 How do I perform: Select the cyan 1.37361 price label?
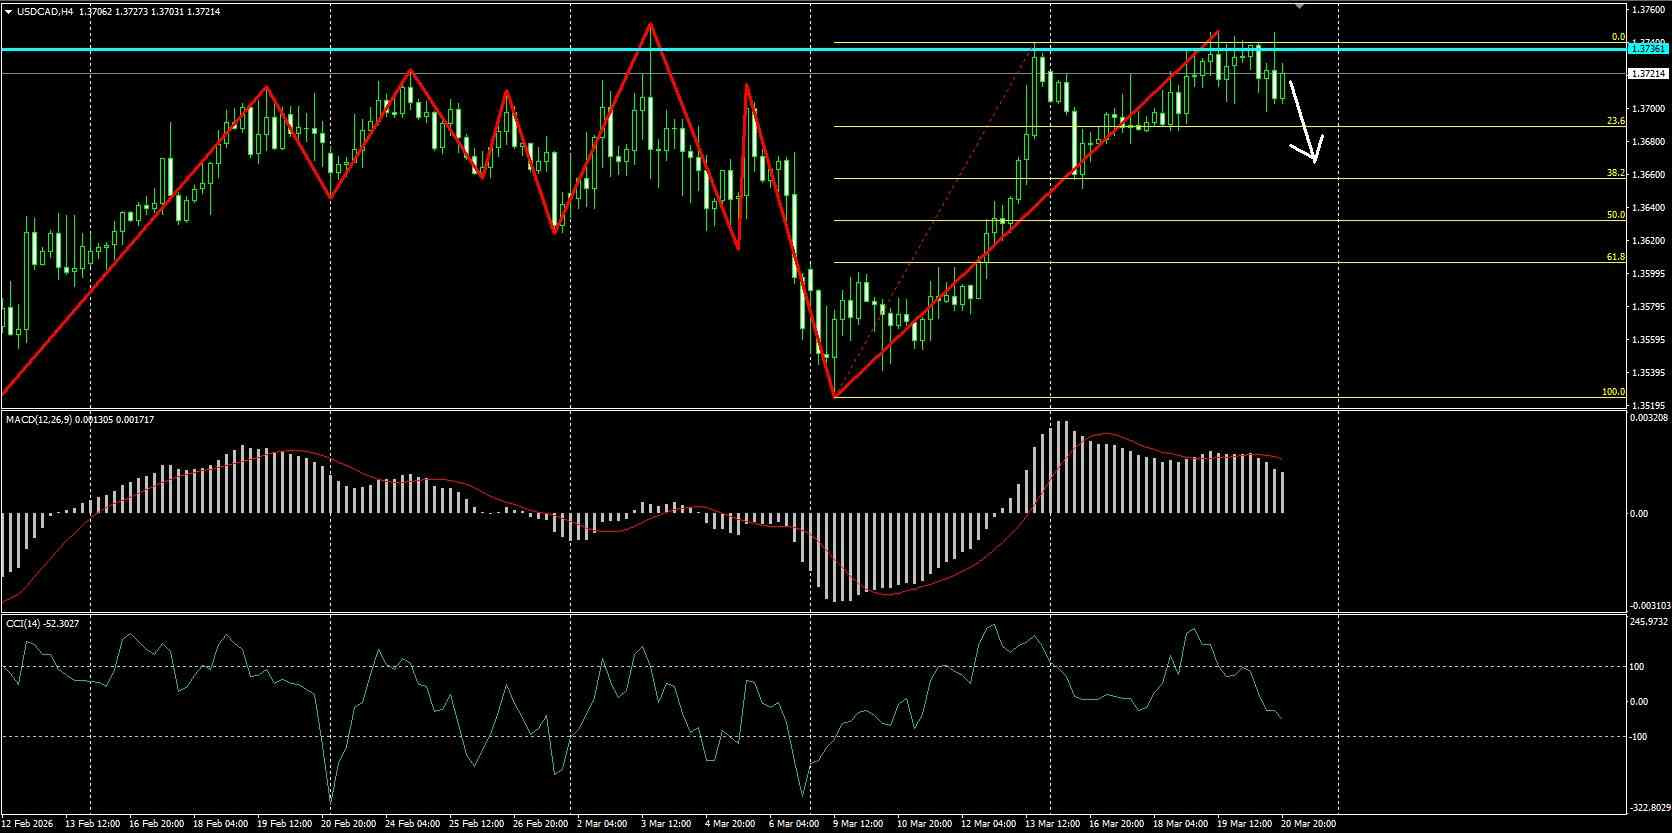(1648, 48)
